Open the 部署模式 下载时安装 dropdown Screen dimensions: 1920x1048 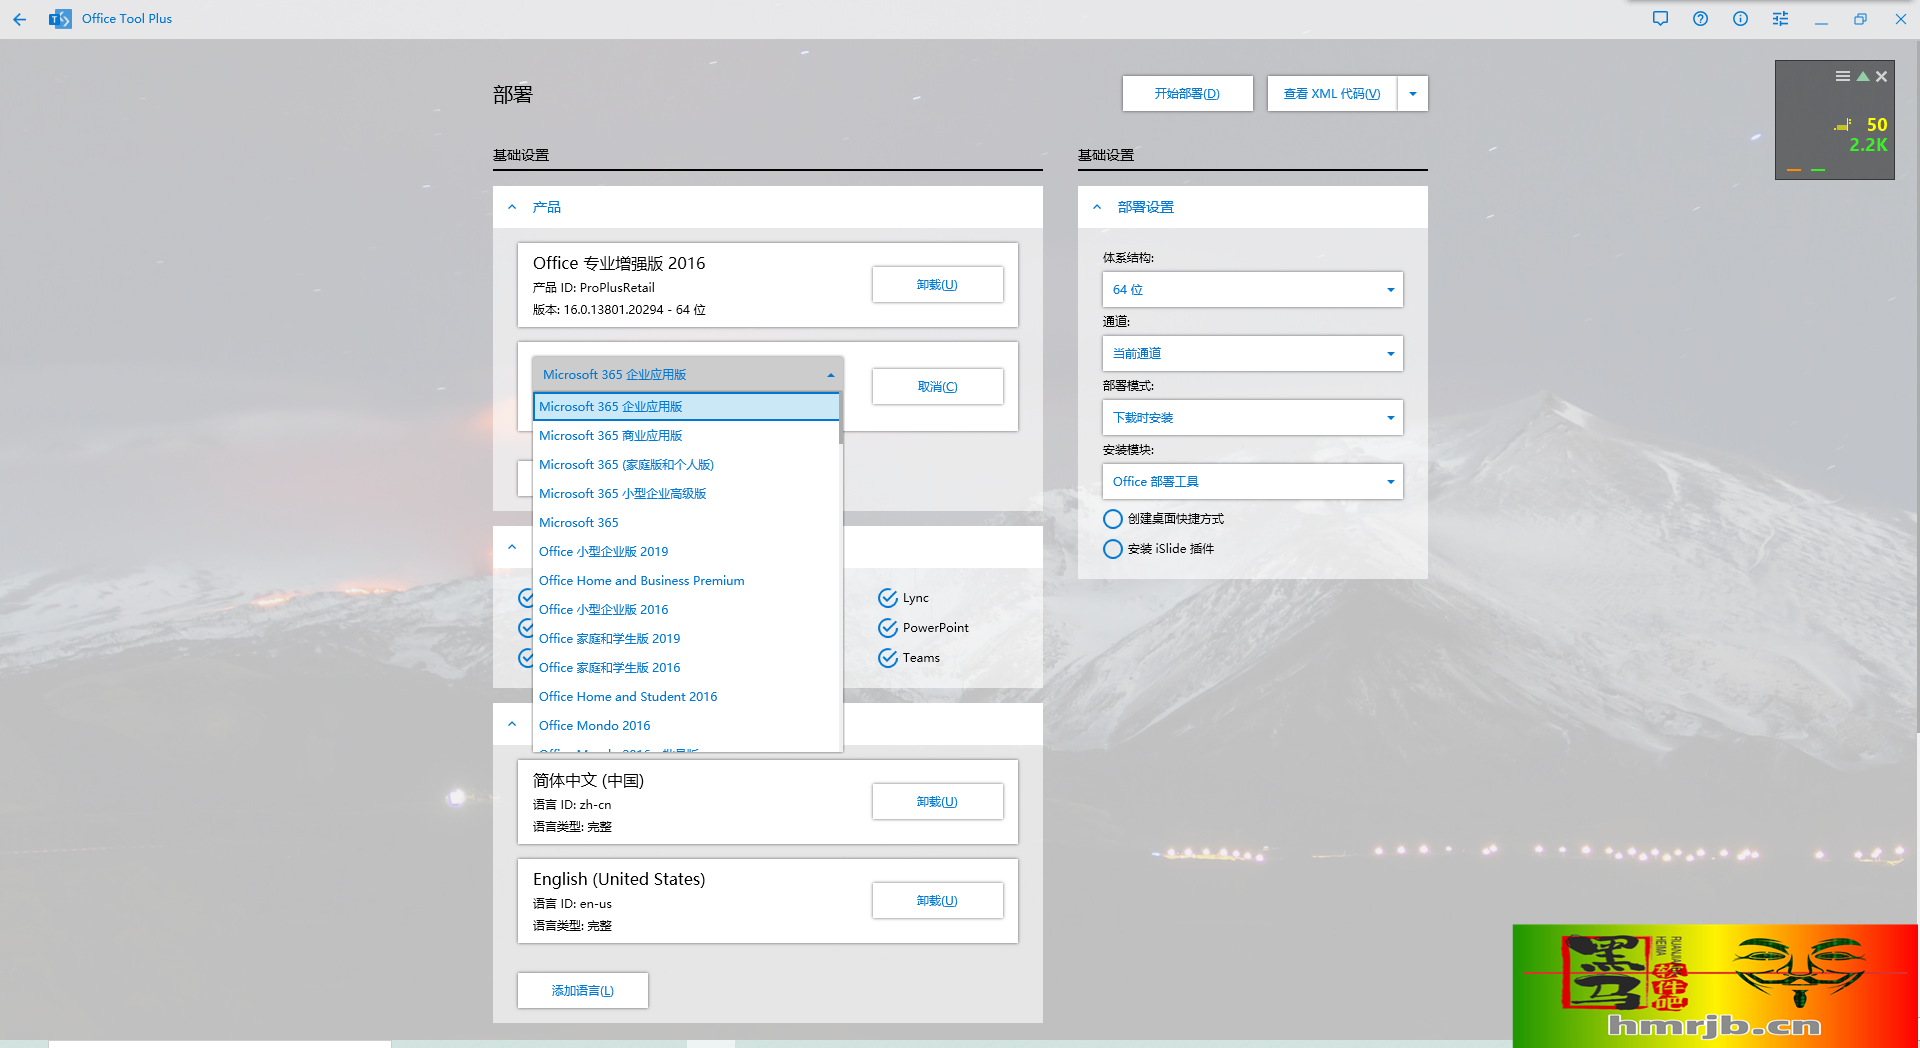coord(1253,418)
